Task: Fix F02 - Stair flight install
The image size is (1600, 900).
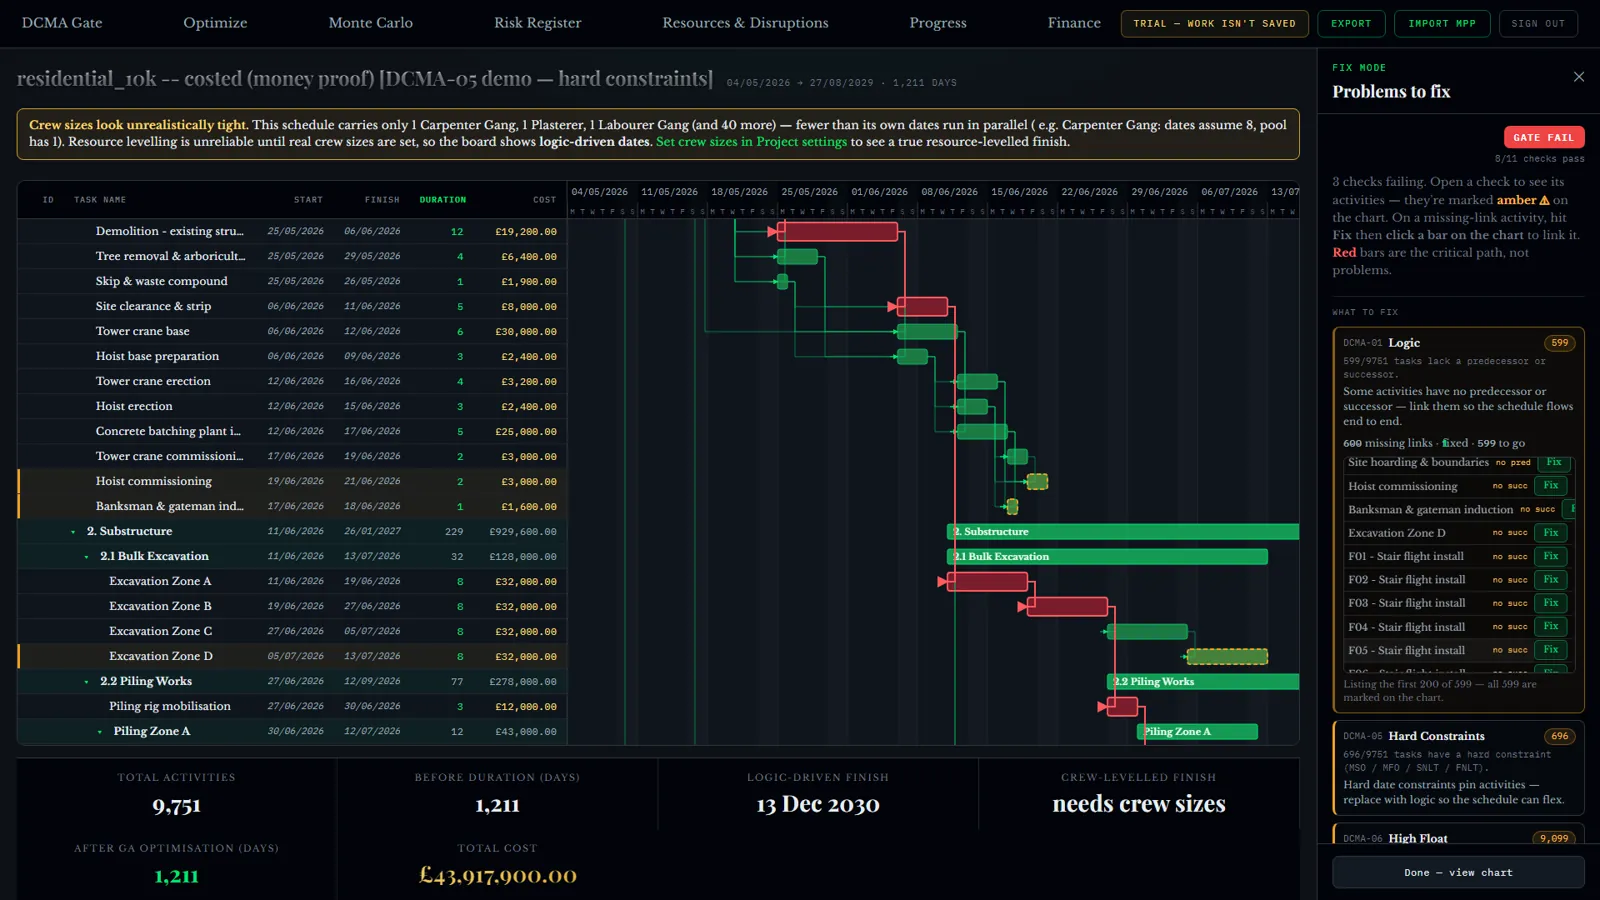Action: click(1550, 580)
